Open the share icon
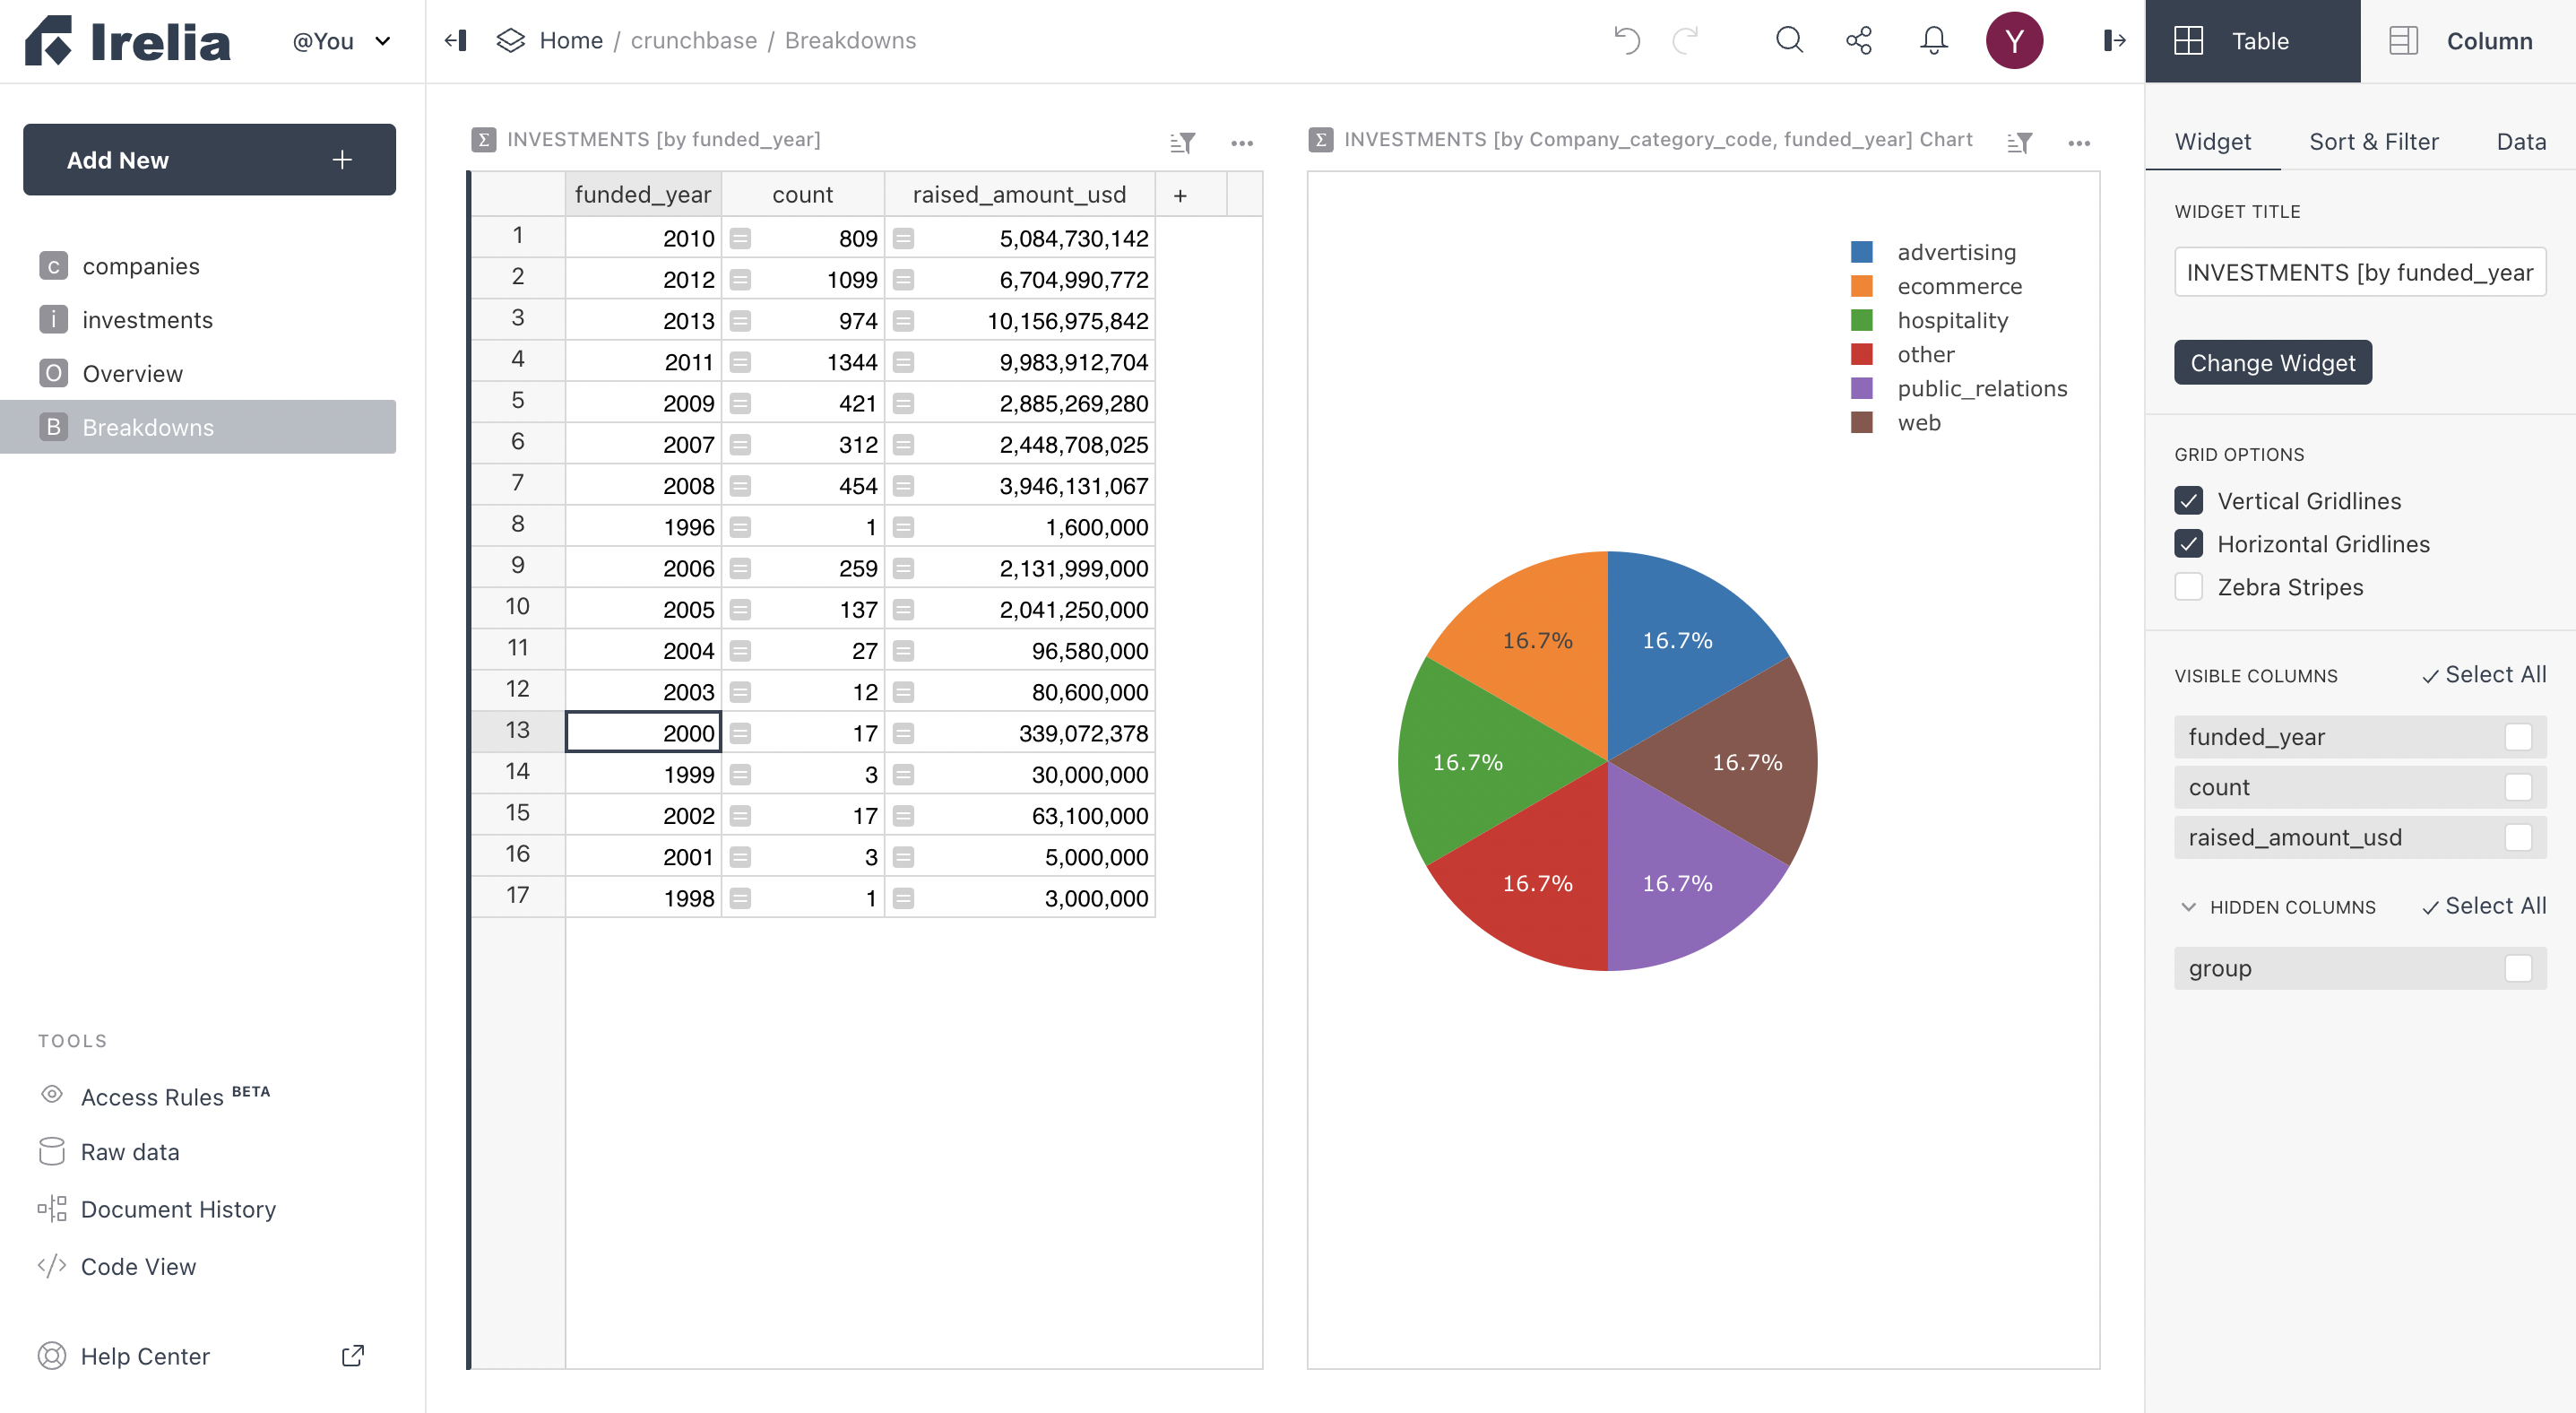 pos(1859,41)
